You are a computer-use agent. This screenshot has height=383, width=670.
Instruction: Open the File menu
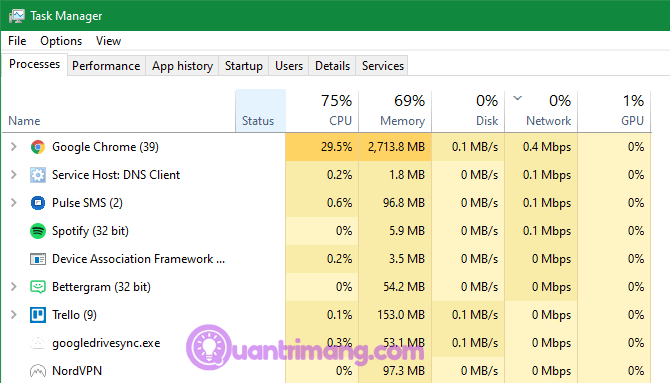pyautogui.click(x=17, y=41)
